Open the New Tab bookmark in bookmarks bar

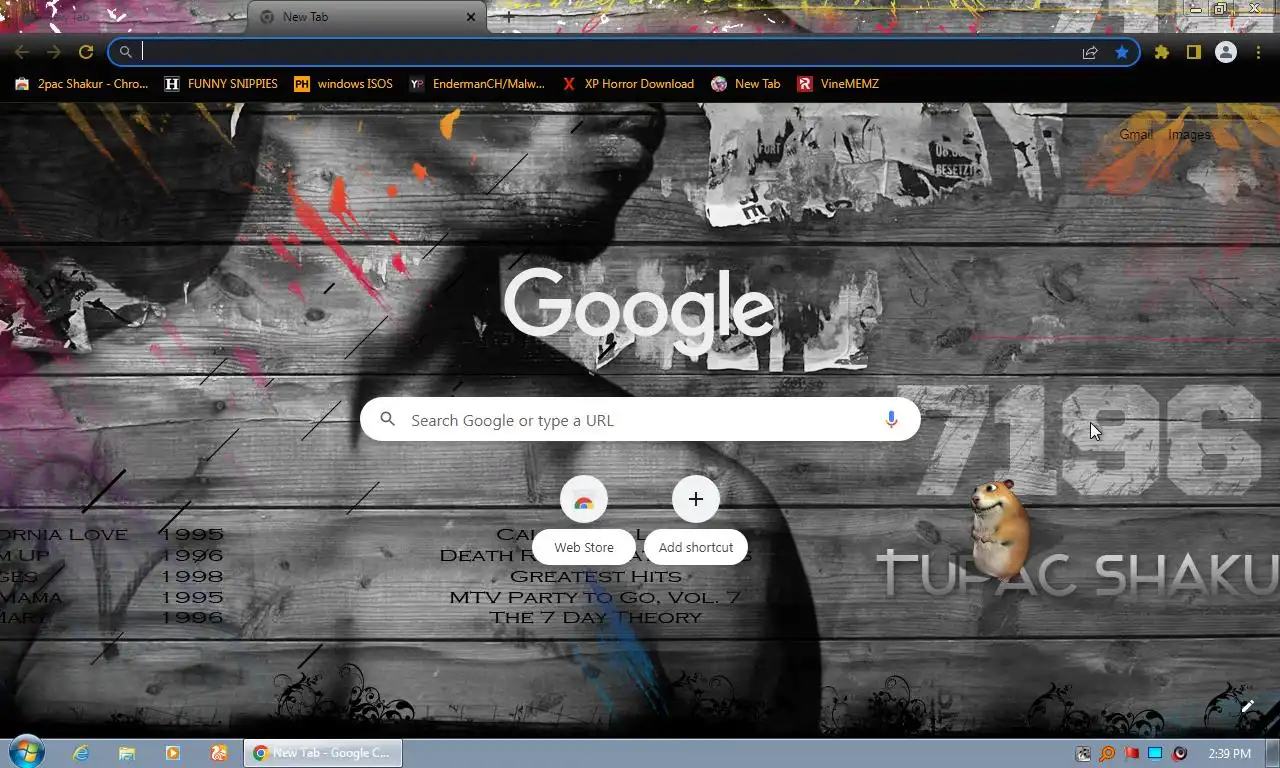pos(746,84)
